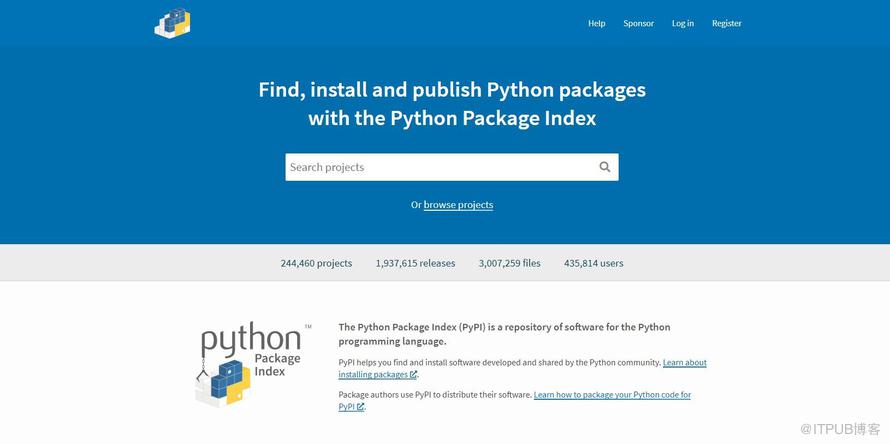890x444 pixels.
Task: Click the large Python Package Index logo
Action: 253,365
